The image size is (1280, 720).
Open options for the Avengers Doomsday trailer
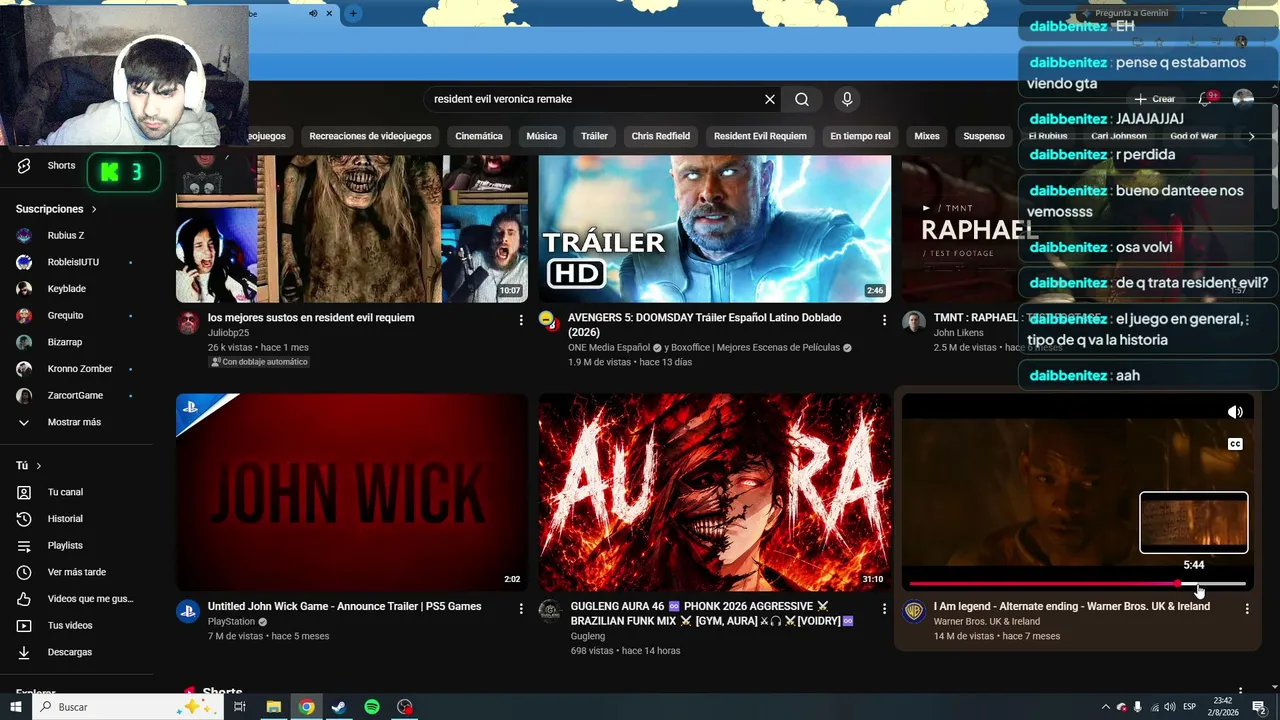[884, 320]
